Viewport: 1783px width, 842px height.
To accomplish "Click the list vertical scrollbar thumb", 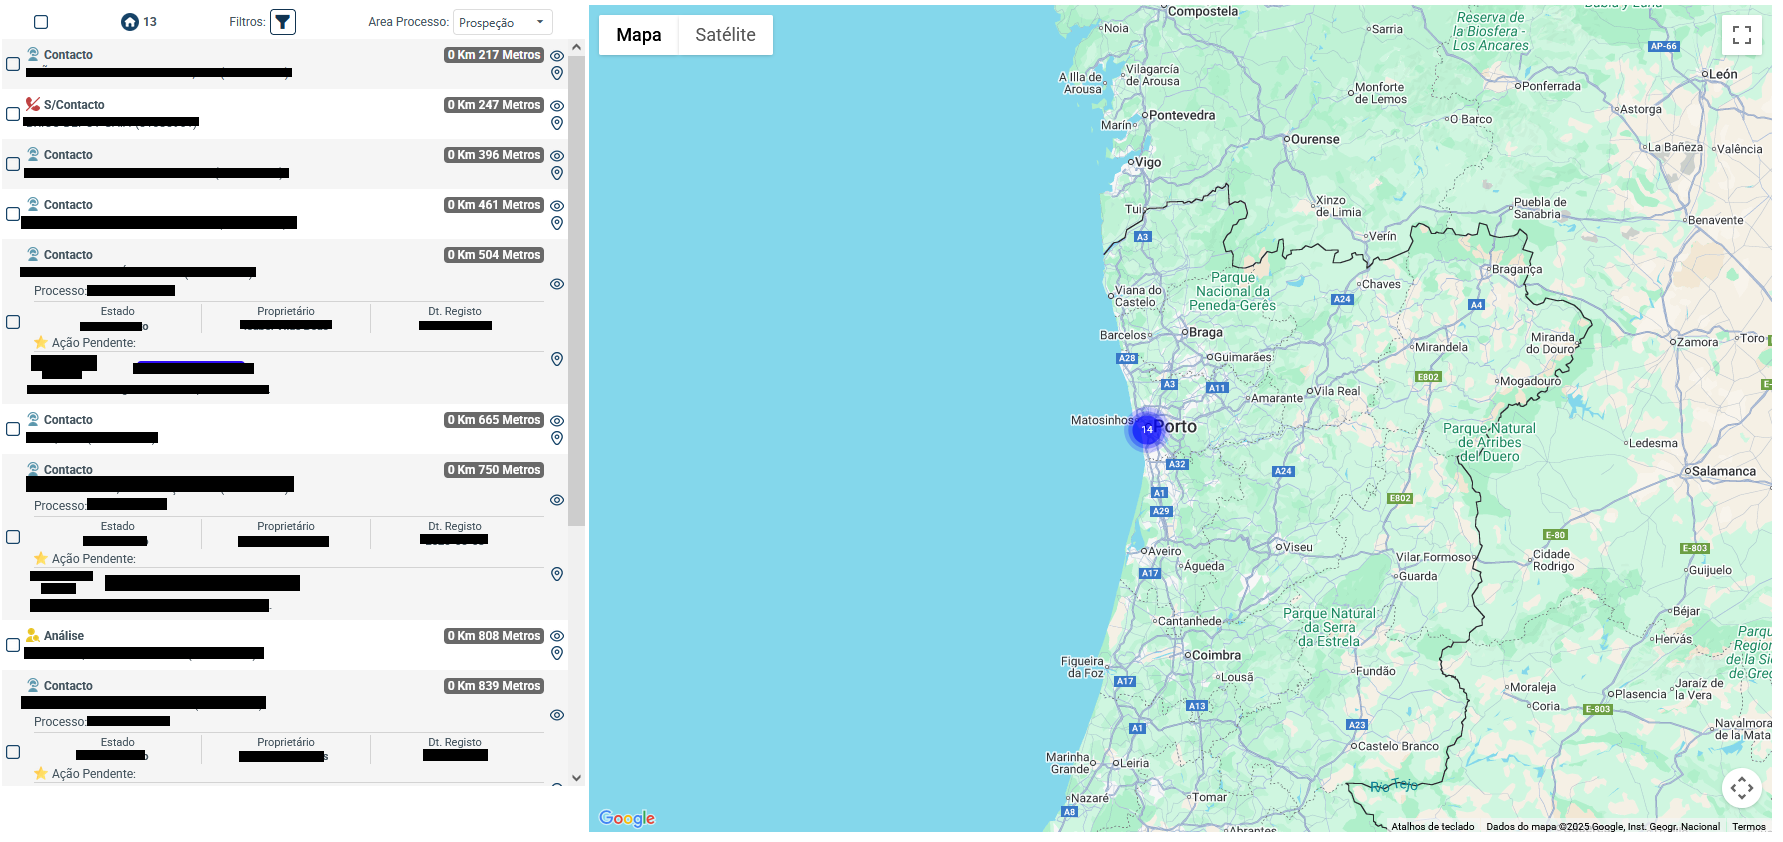I will point(576,290).
